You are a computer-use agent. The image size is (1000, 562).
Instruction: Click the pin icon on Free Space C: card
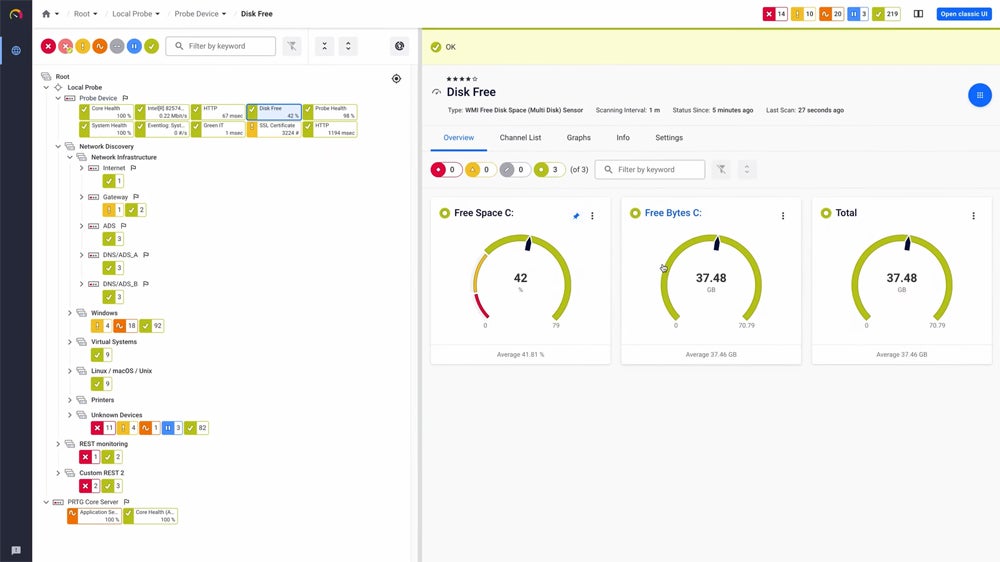(576, 216)
